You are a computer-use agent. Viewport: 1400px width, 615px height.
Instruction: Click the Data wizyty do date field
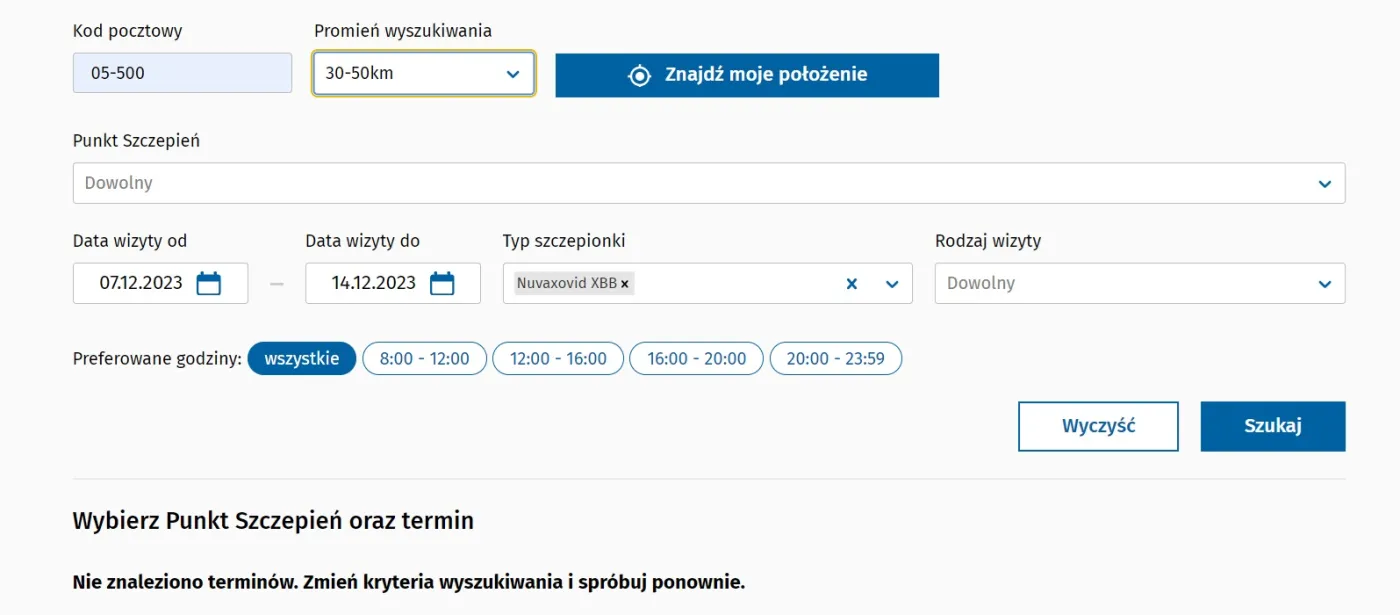(374, 283)
